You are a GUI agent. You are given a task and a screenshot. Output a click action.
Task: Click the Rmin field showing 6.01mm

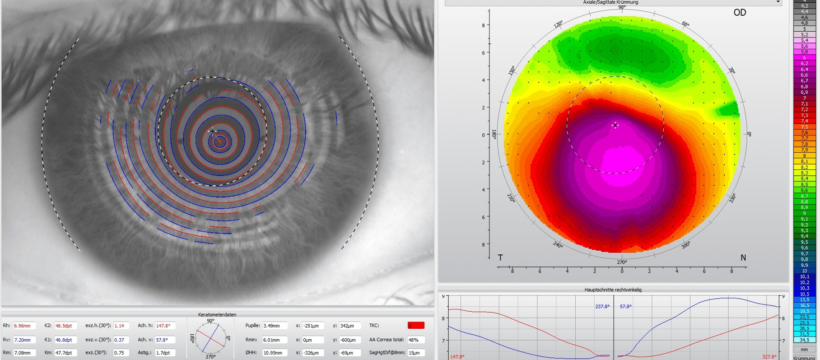click(x=275, y=339)
